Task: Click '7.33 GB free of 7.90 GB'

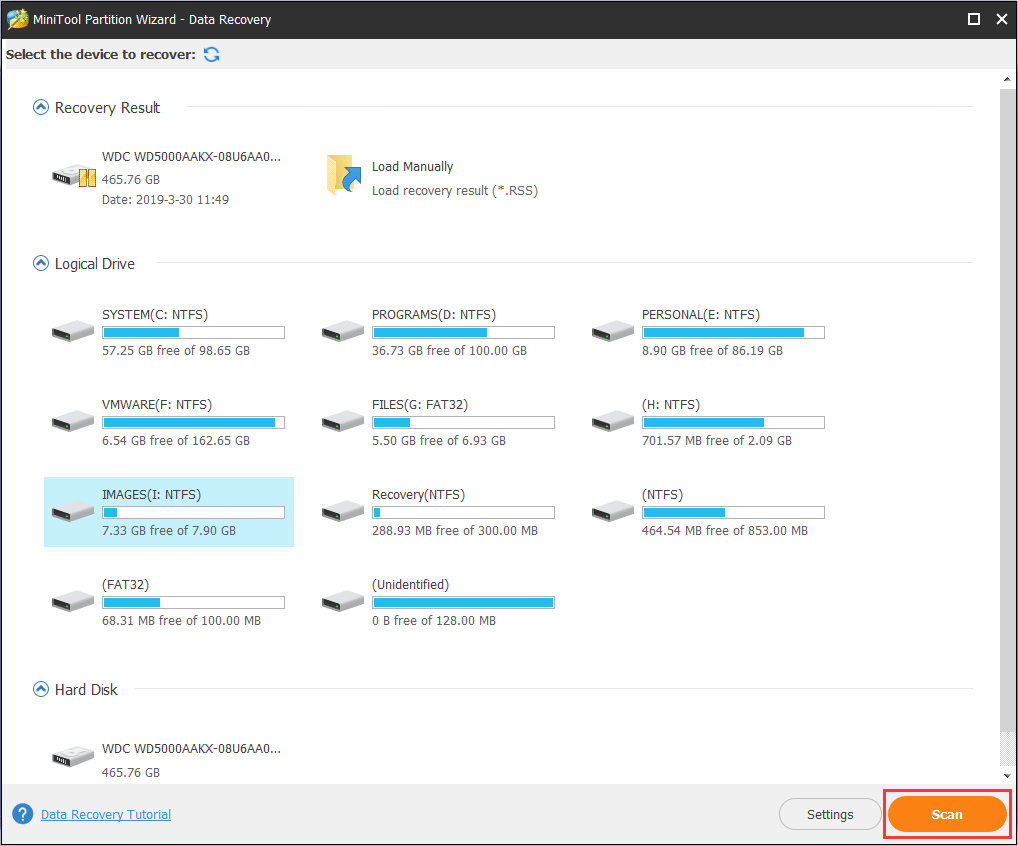Action: coord(169,530)
